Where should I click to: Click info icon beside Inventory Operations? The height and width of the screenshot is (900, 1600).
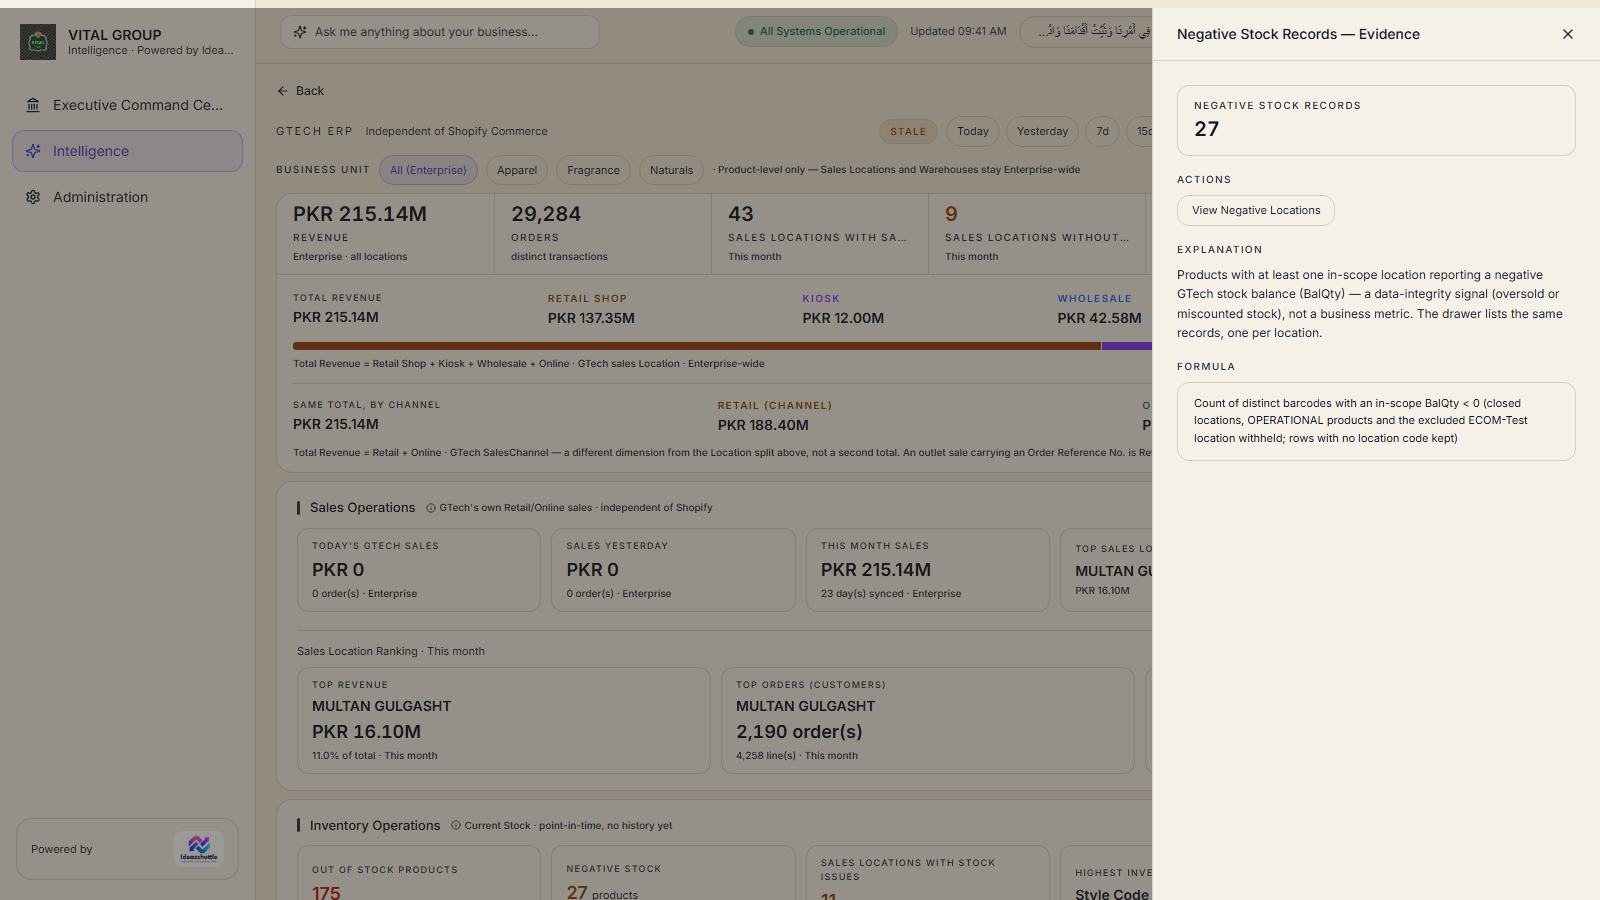click(456, 826)
